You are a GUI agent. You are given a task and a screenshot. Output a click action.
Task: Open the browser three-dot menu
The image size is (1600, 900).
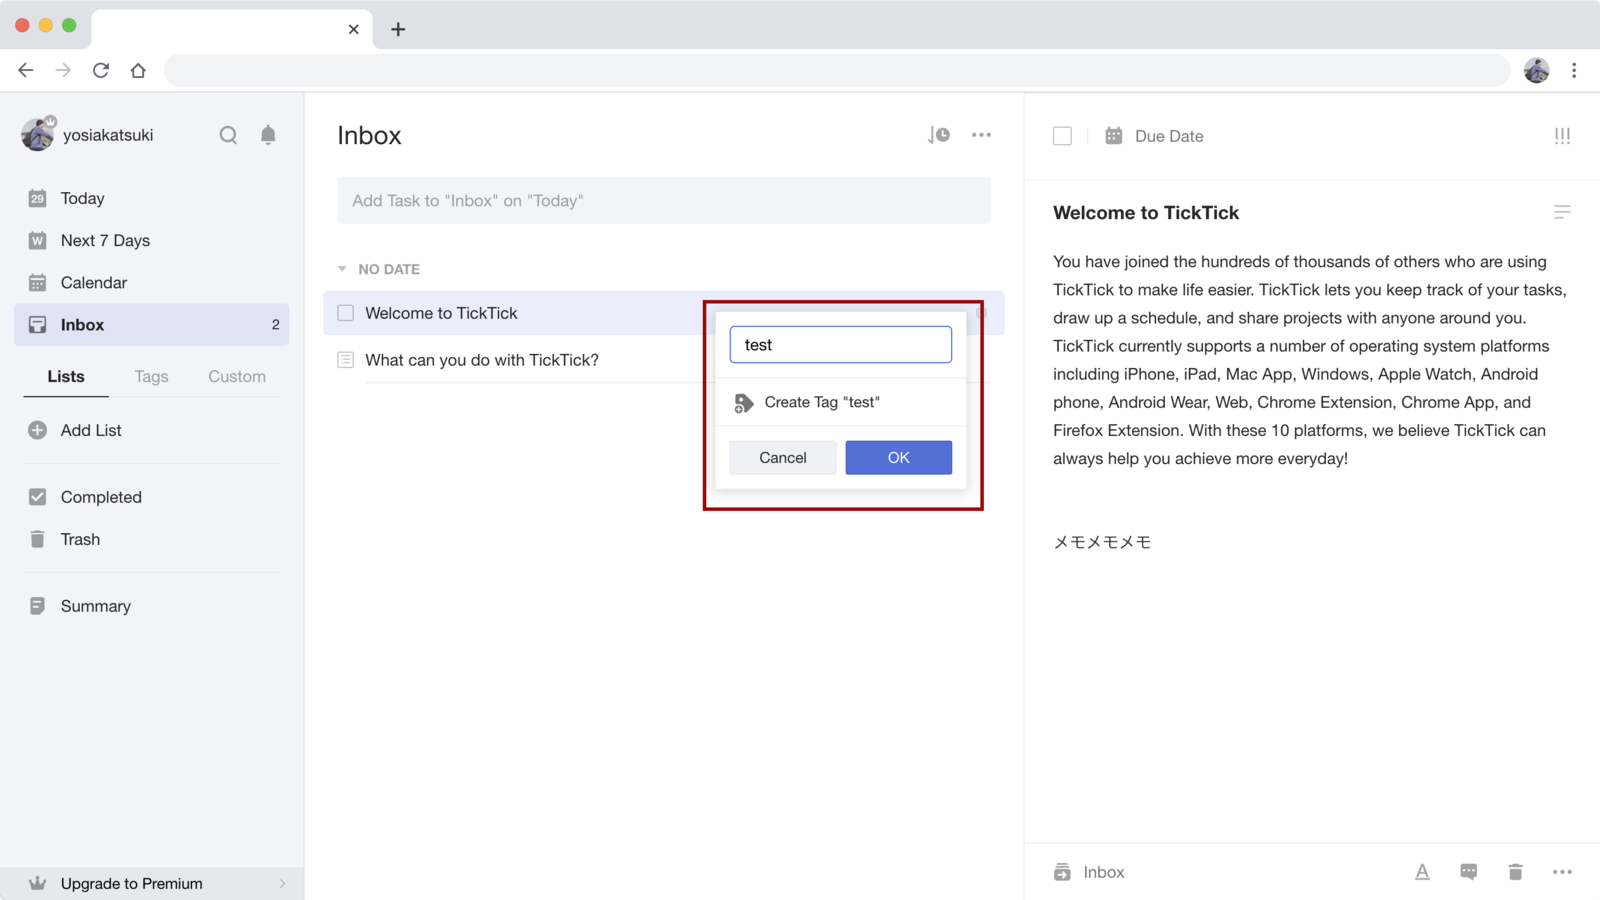tap(1574, 70)
